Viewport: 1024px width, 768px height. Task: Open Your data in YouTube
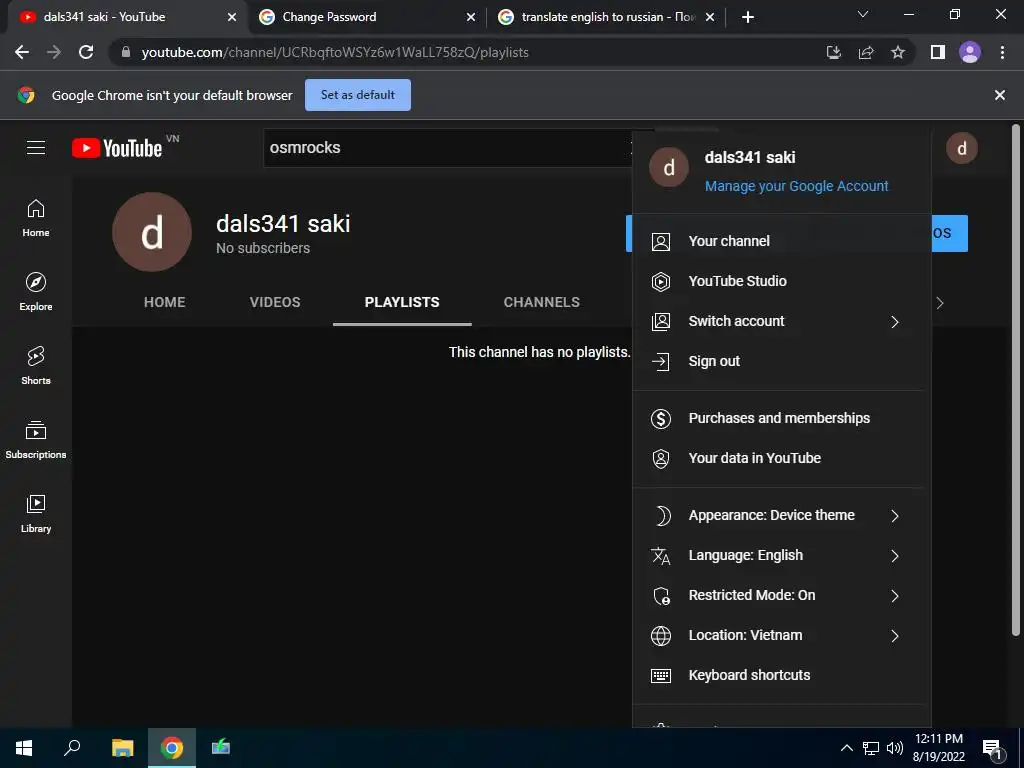782,458
